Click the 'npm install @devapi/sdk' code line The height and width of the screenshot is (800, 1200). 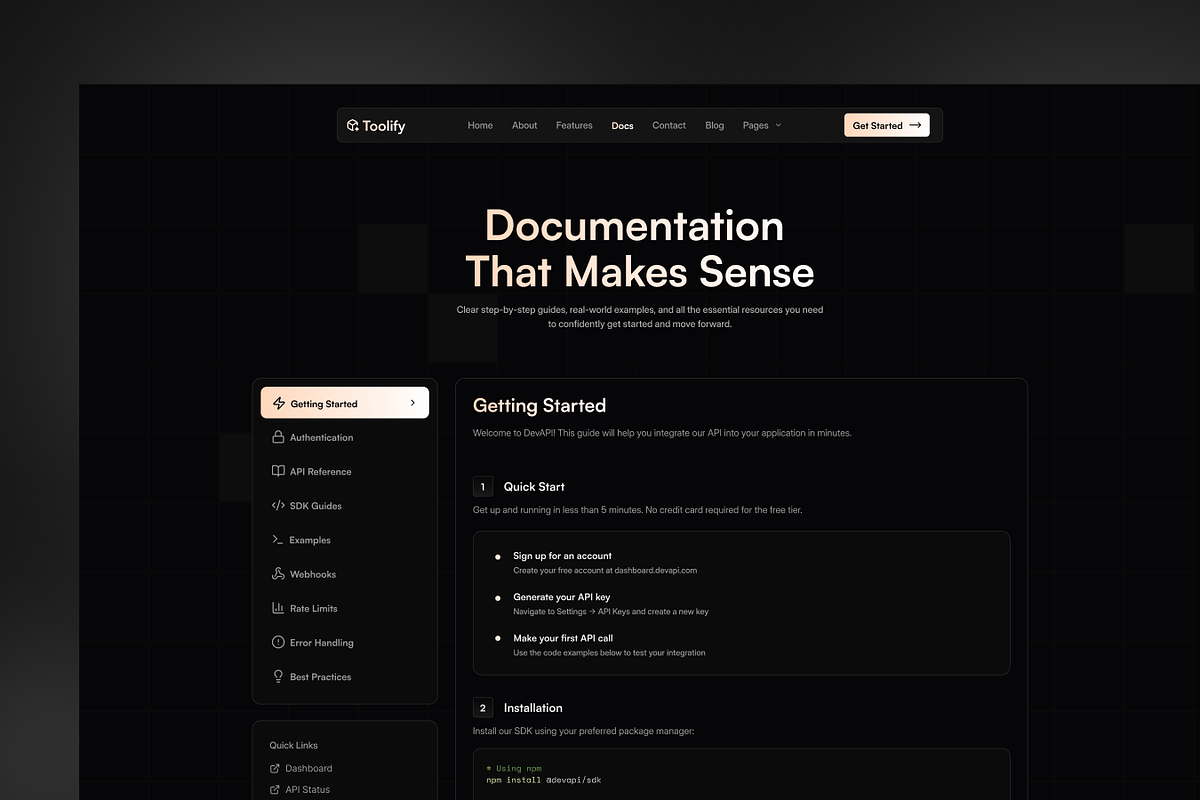544,780
